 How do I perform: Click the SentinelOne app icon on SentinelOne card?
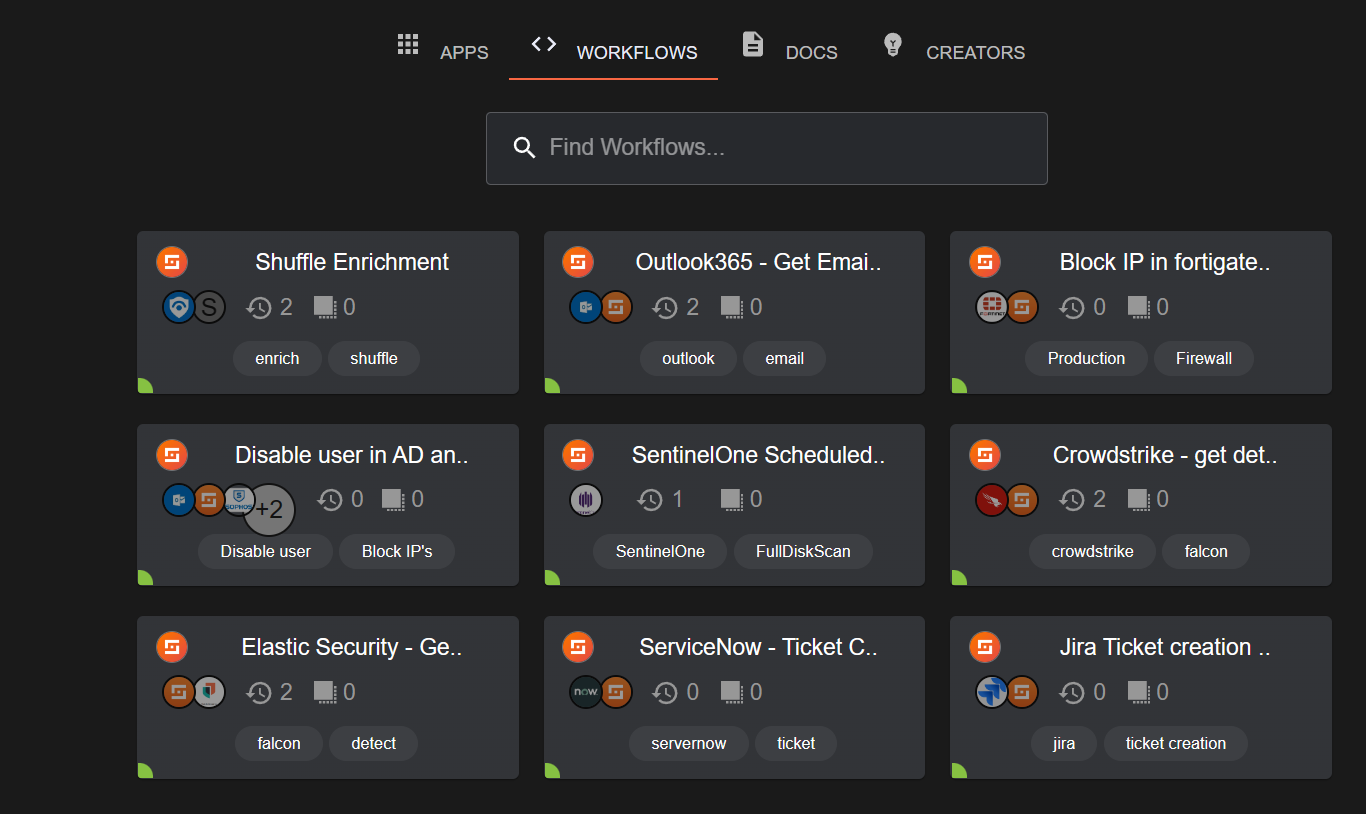[x=586, y=499]
